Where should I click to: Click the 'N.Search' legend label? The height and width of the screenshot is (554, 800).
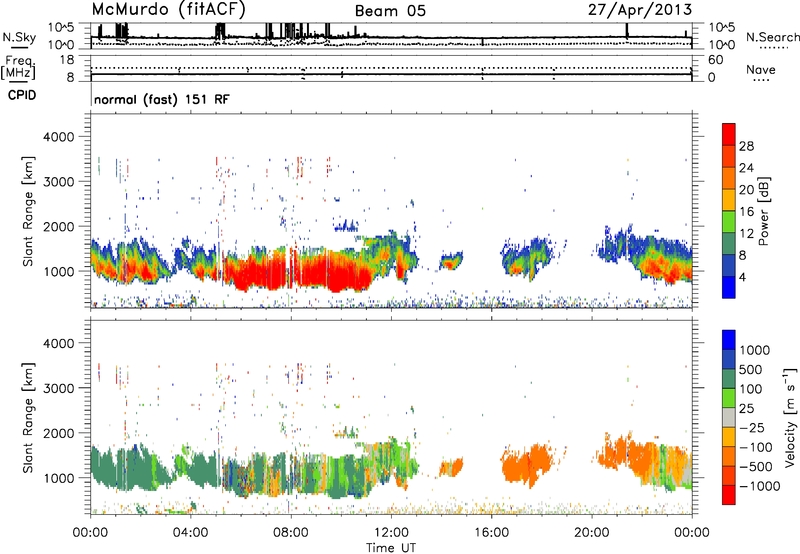(x=772, y=37)
